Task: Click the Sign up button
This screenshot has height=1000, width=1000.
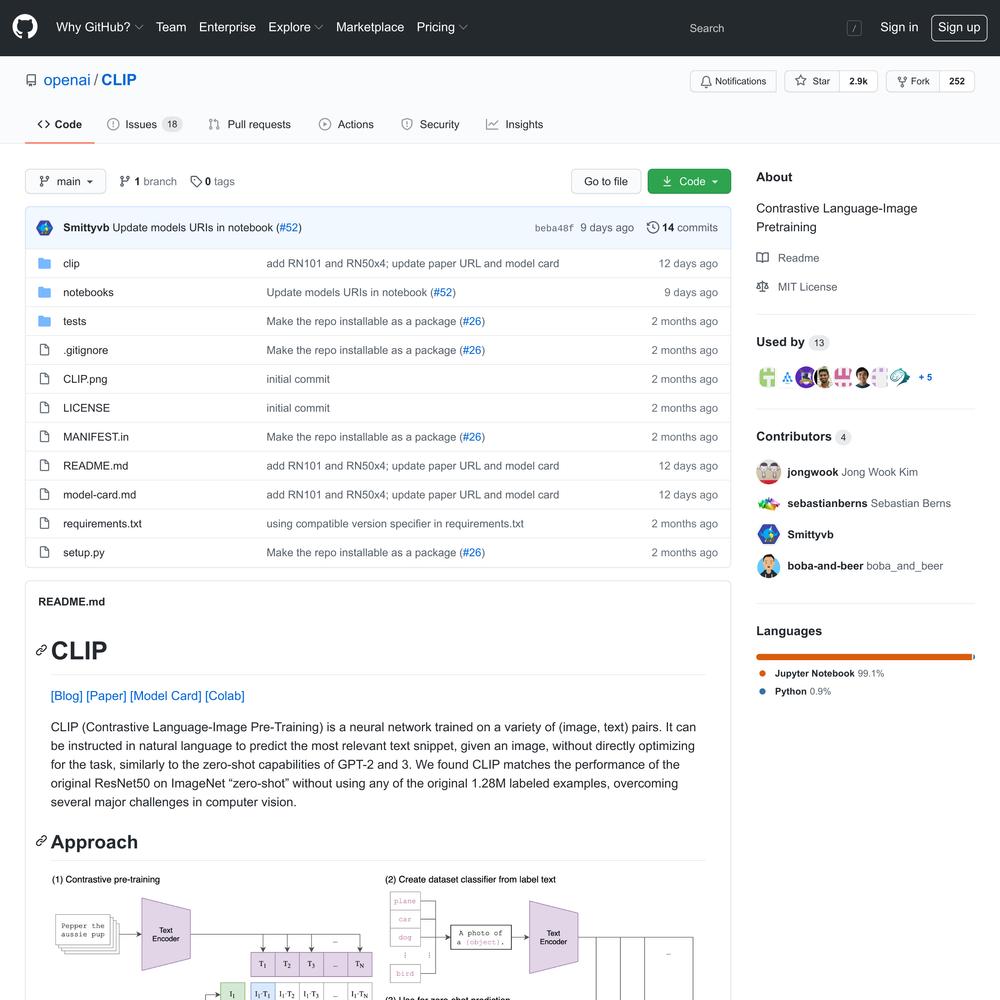Action: coord(959,27)
